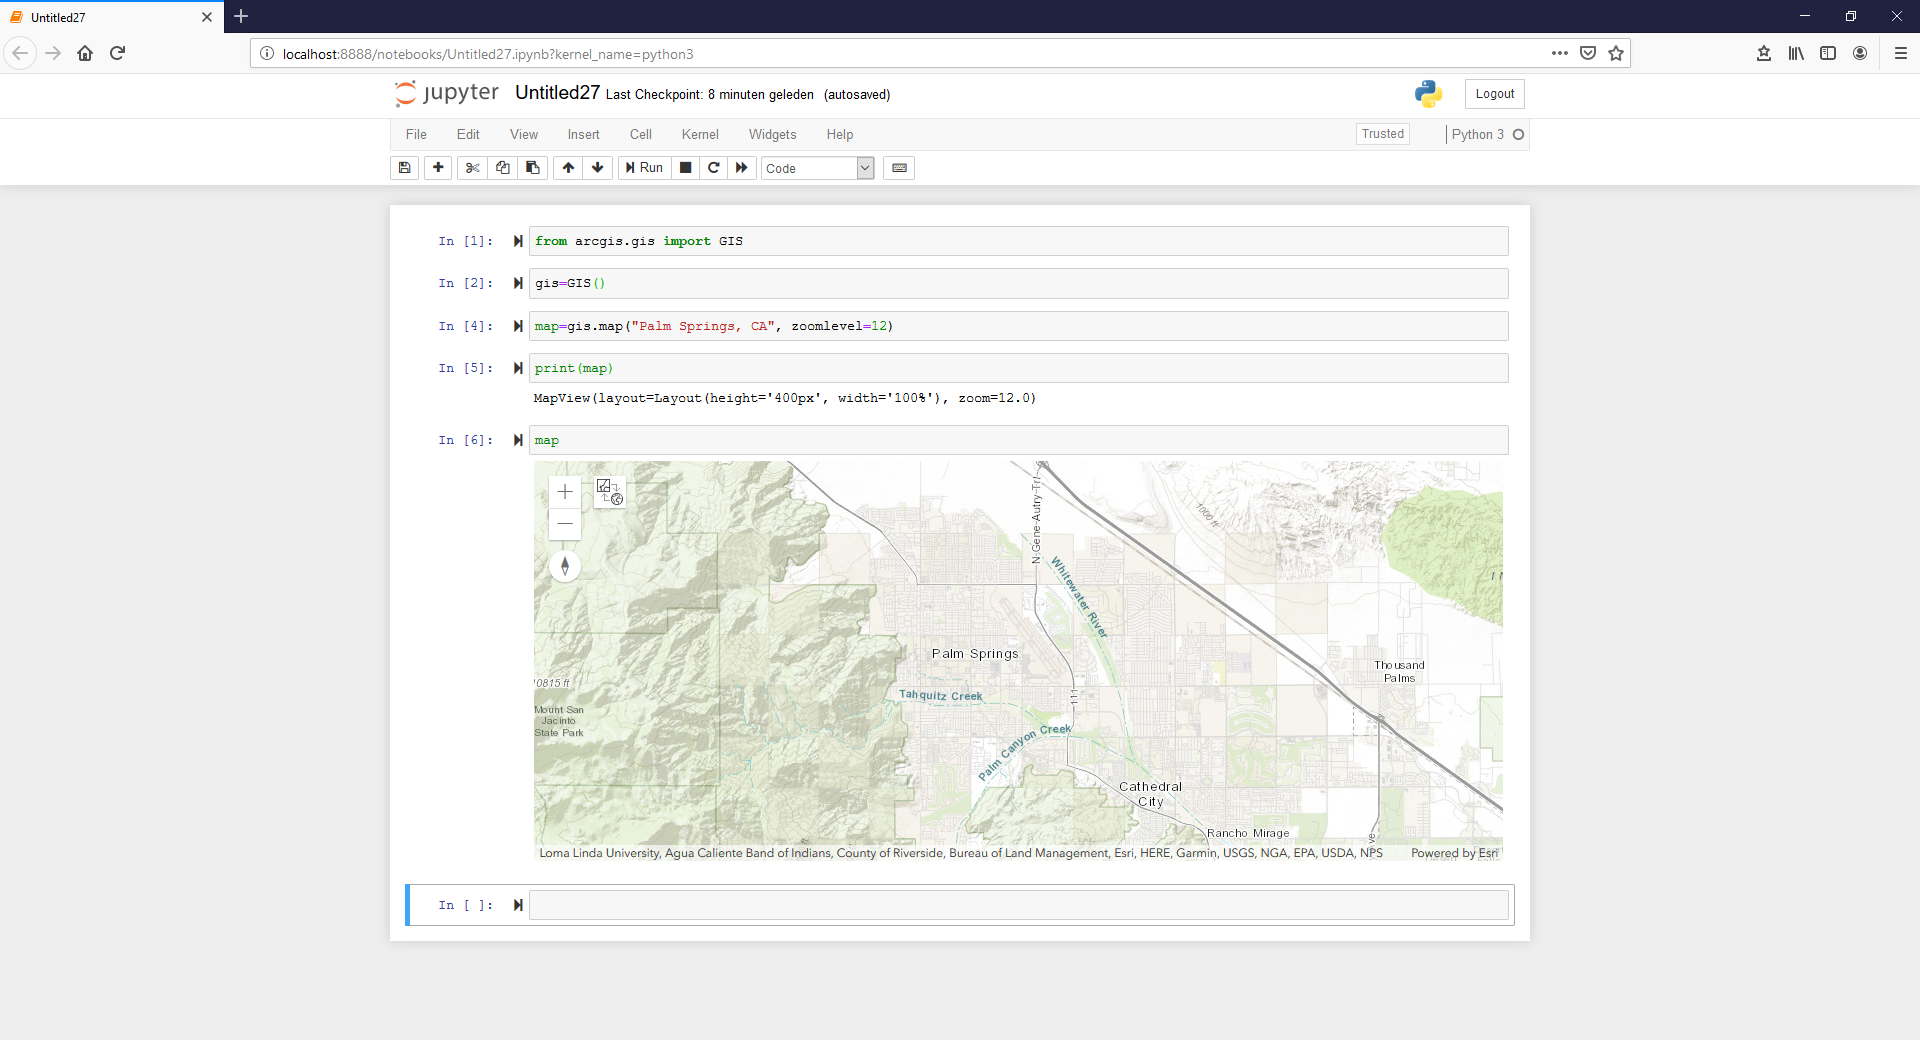Viewport: 1920px width, 1040px height.
Task: Run the print(map) cell via its run icon
Action: pos(518,368)
